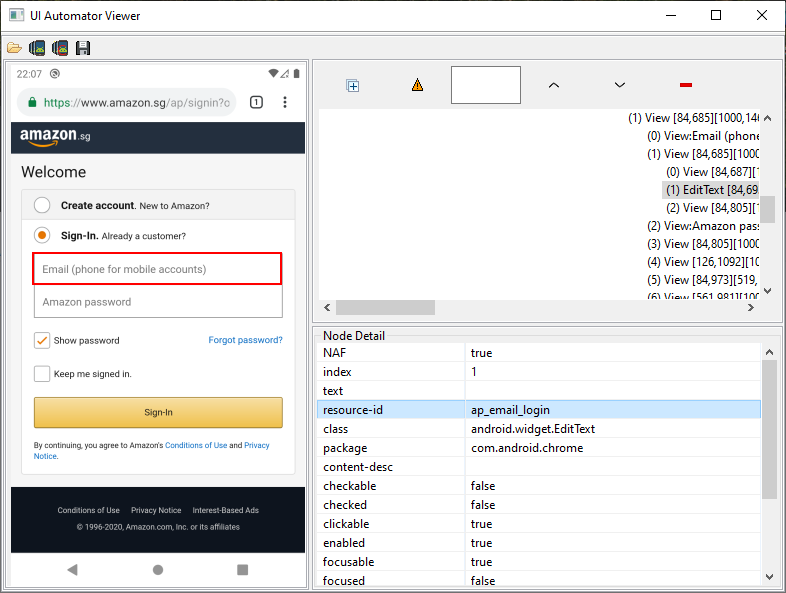
Task: Tap the Chrome tab count icon
Action: click(x=256, y=102)
